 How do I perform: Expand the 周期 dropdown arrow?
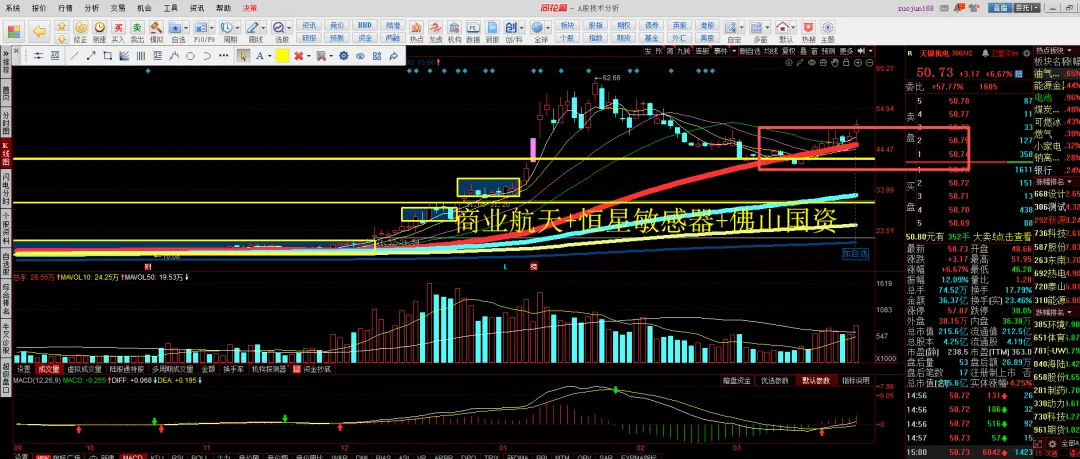(x=236, y=28)
